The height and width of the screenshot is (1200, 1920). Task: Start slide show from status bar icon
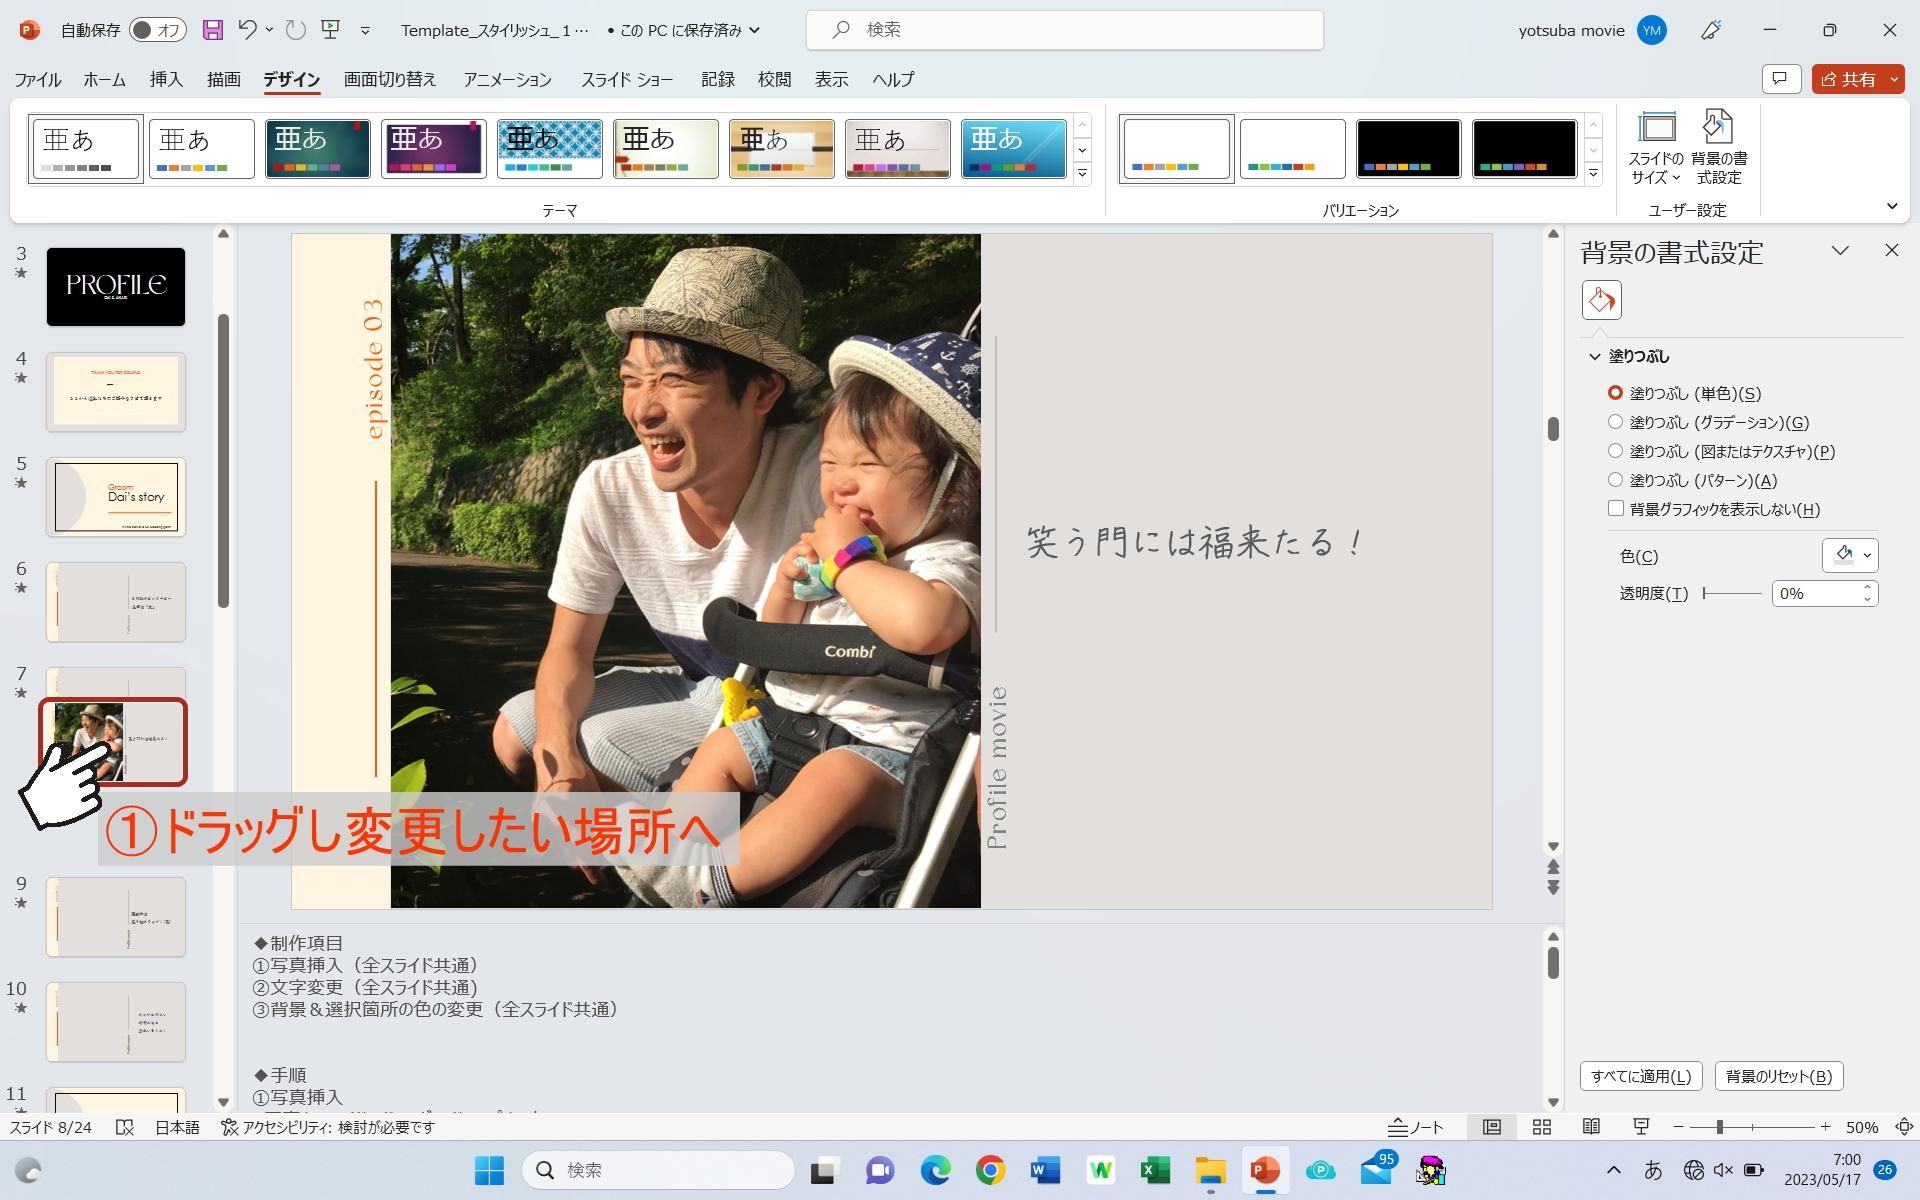point(1641,1127)
